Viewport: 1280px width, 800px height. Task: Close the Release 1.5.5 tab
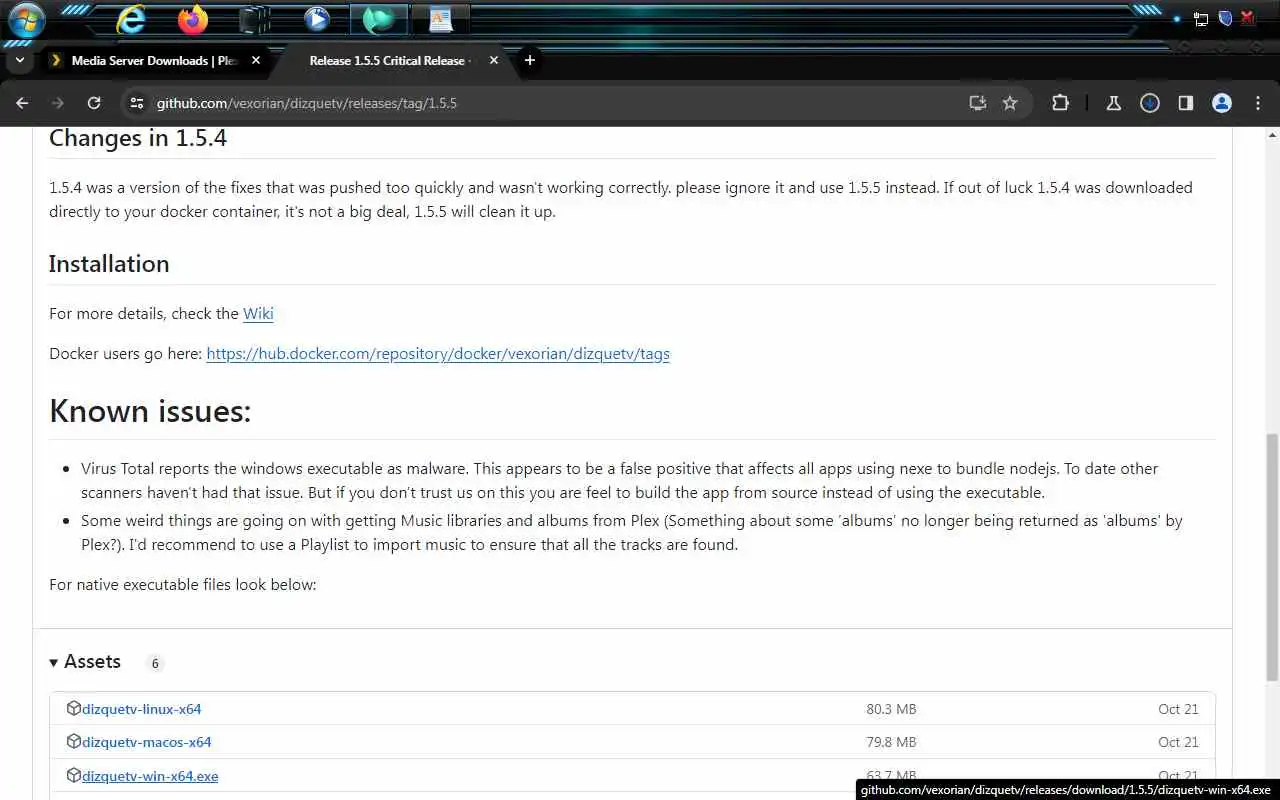point(494,60)
